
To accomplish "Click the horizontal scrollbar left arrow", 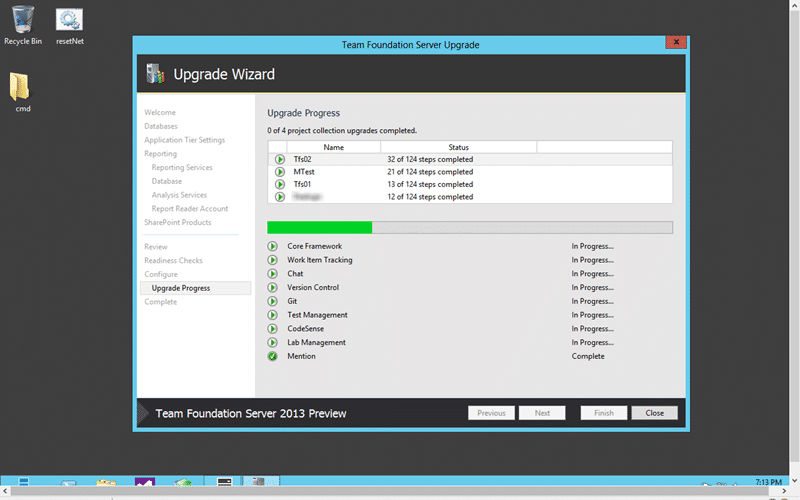I will click(x=5, y=491).
